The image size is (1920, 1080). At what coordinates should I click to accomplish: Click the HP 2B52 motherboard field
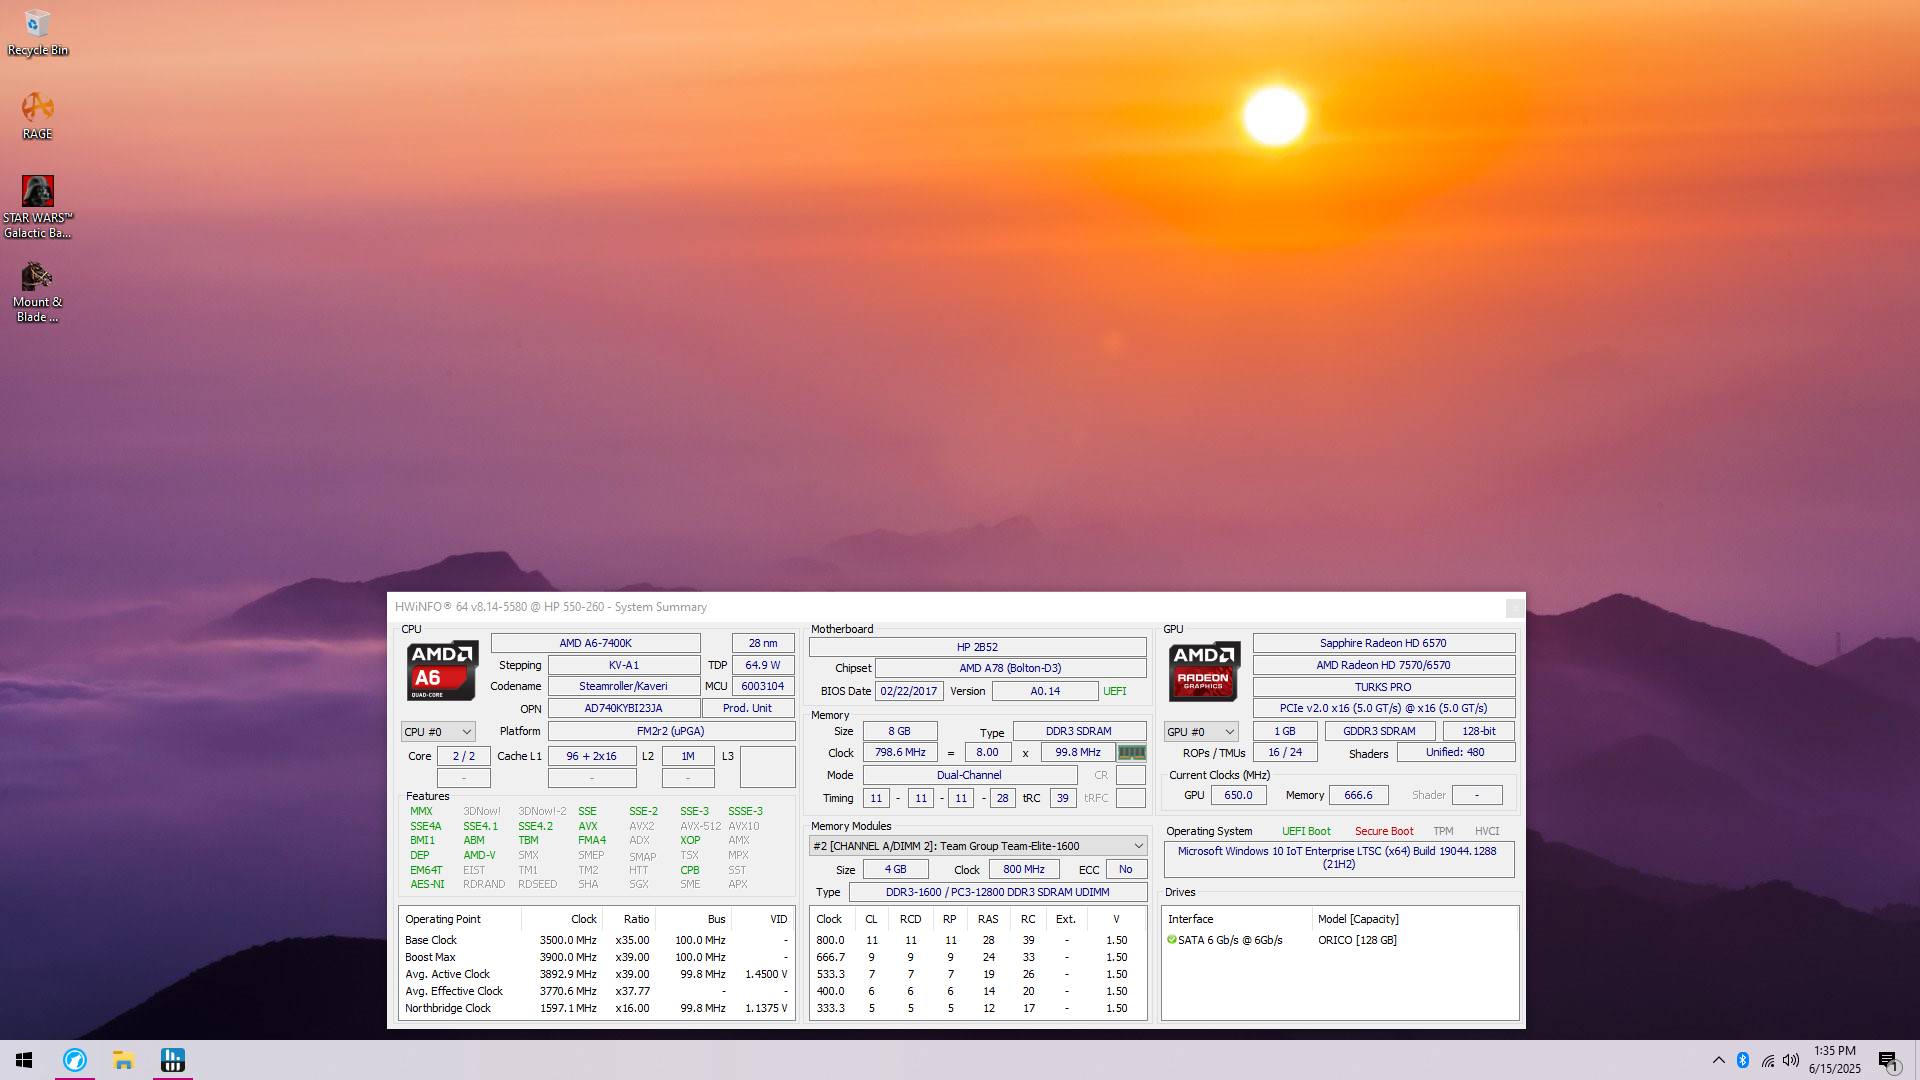977,647
